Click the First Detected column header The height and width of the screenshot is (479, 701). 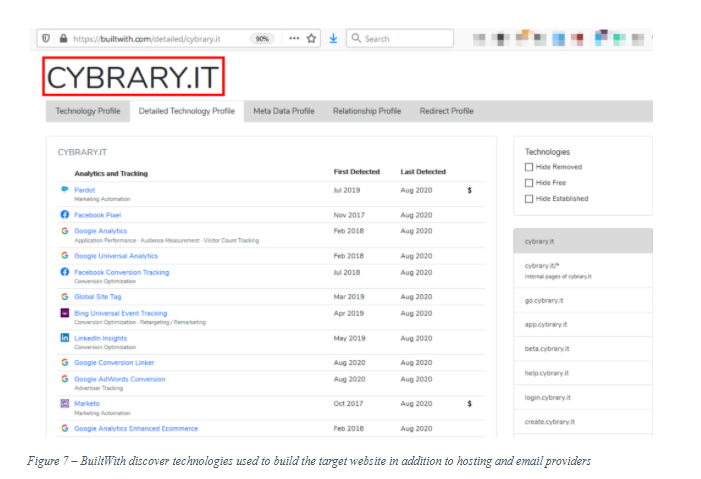tap(356, 171)
